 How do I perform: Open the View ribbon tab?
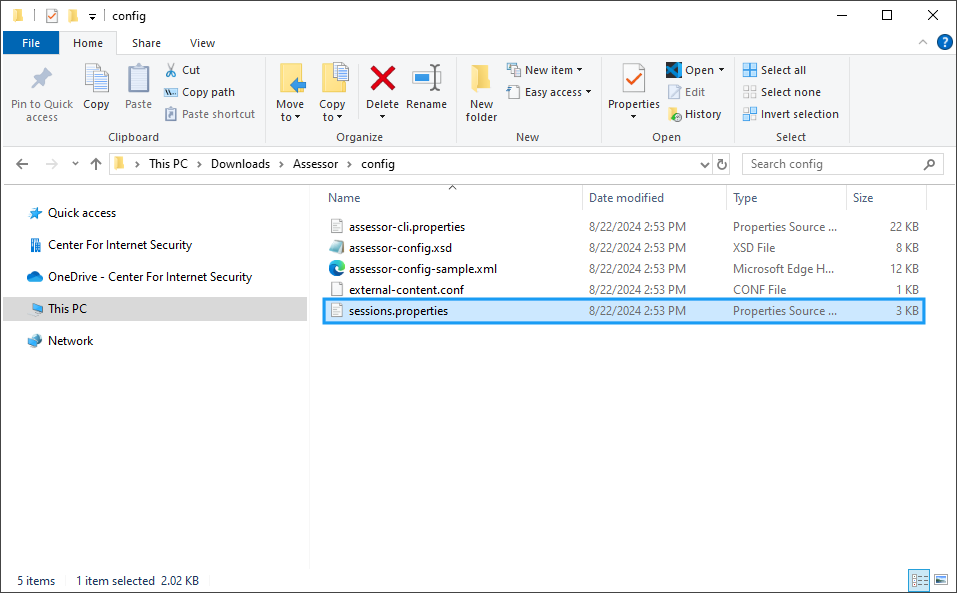202,43
